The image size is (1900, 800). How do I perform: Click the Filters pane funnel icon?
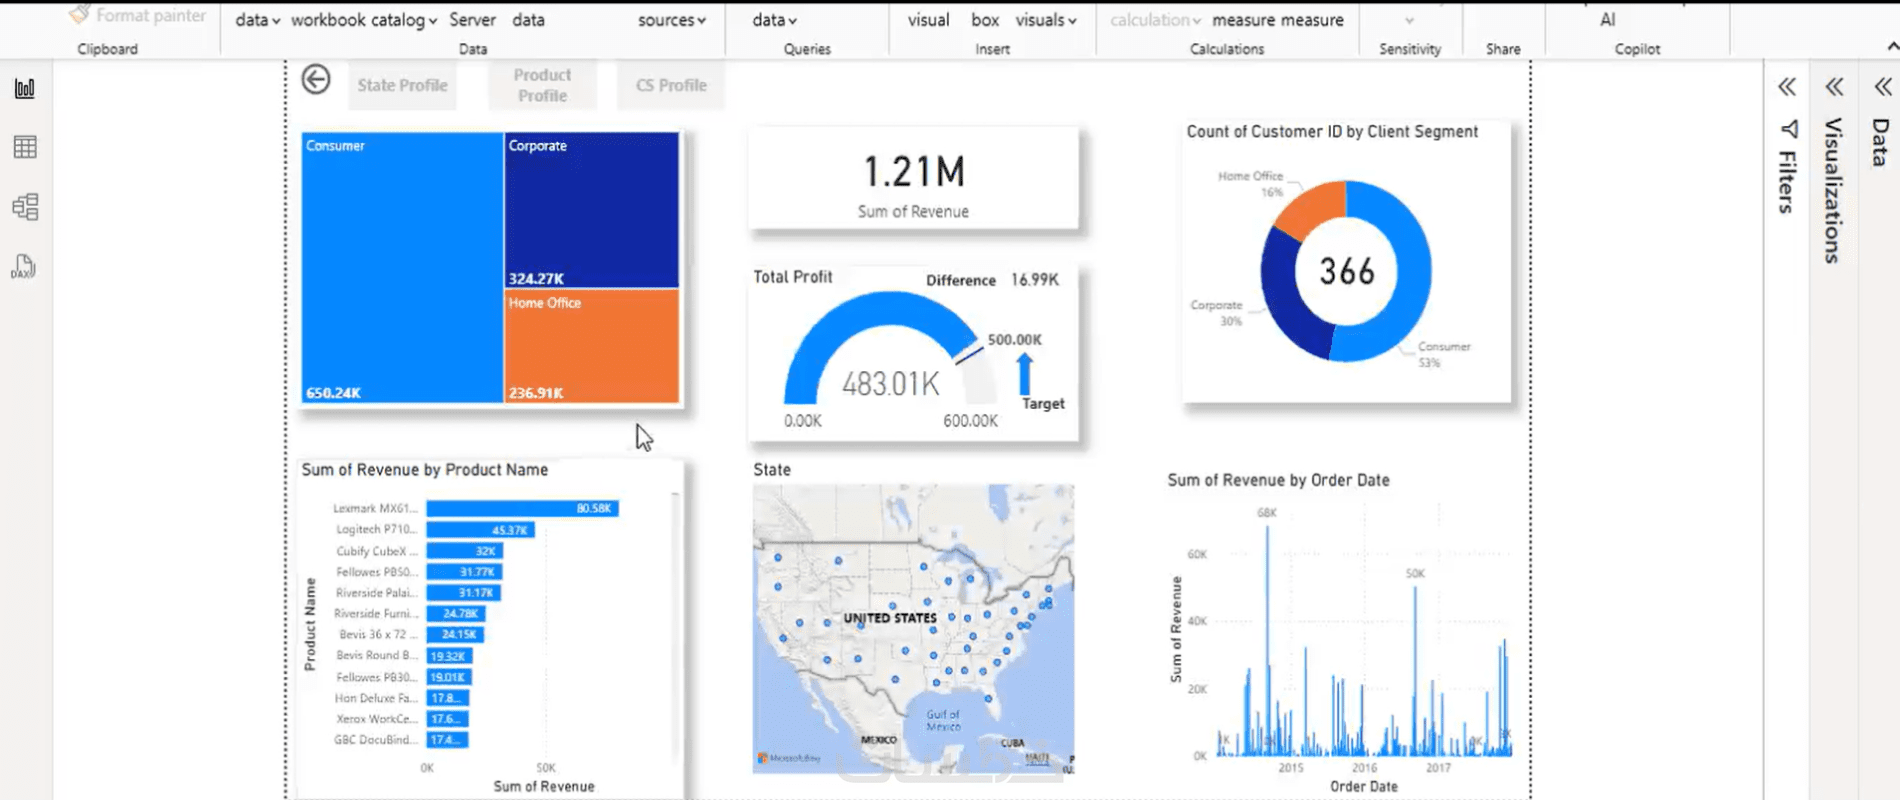click(1789, 130)
